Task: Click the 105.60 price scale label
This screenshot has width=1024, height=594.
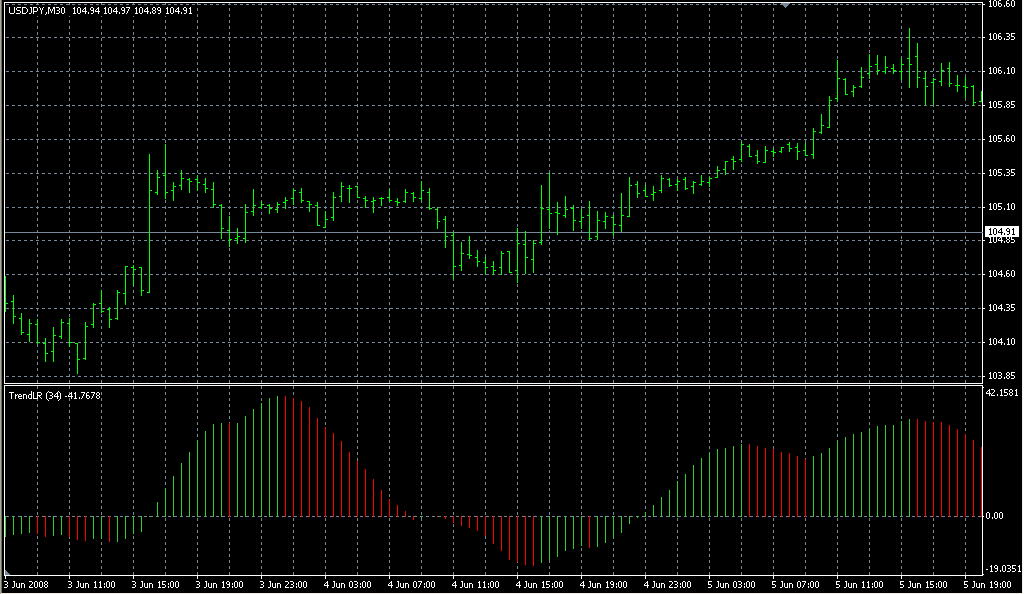Action: [1001, 139]
